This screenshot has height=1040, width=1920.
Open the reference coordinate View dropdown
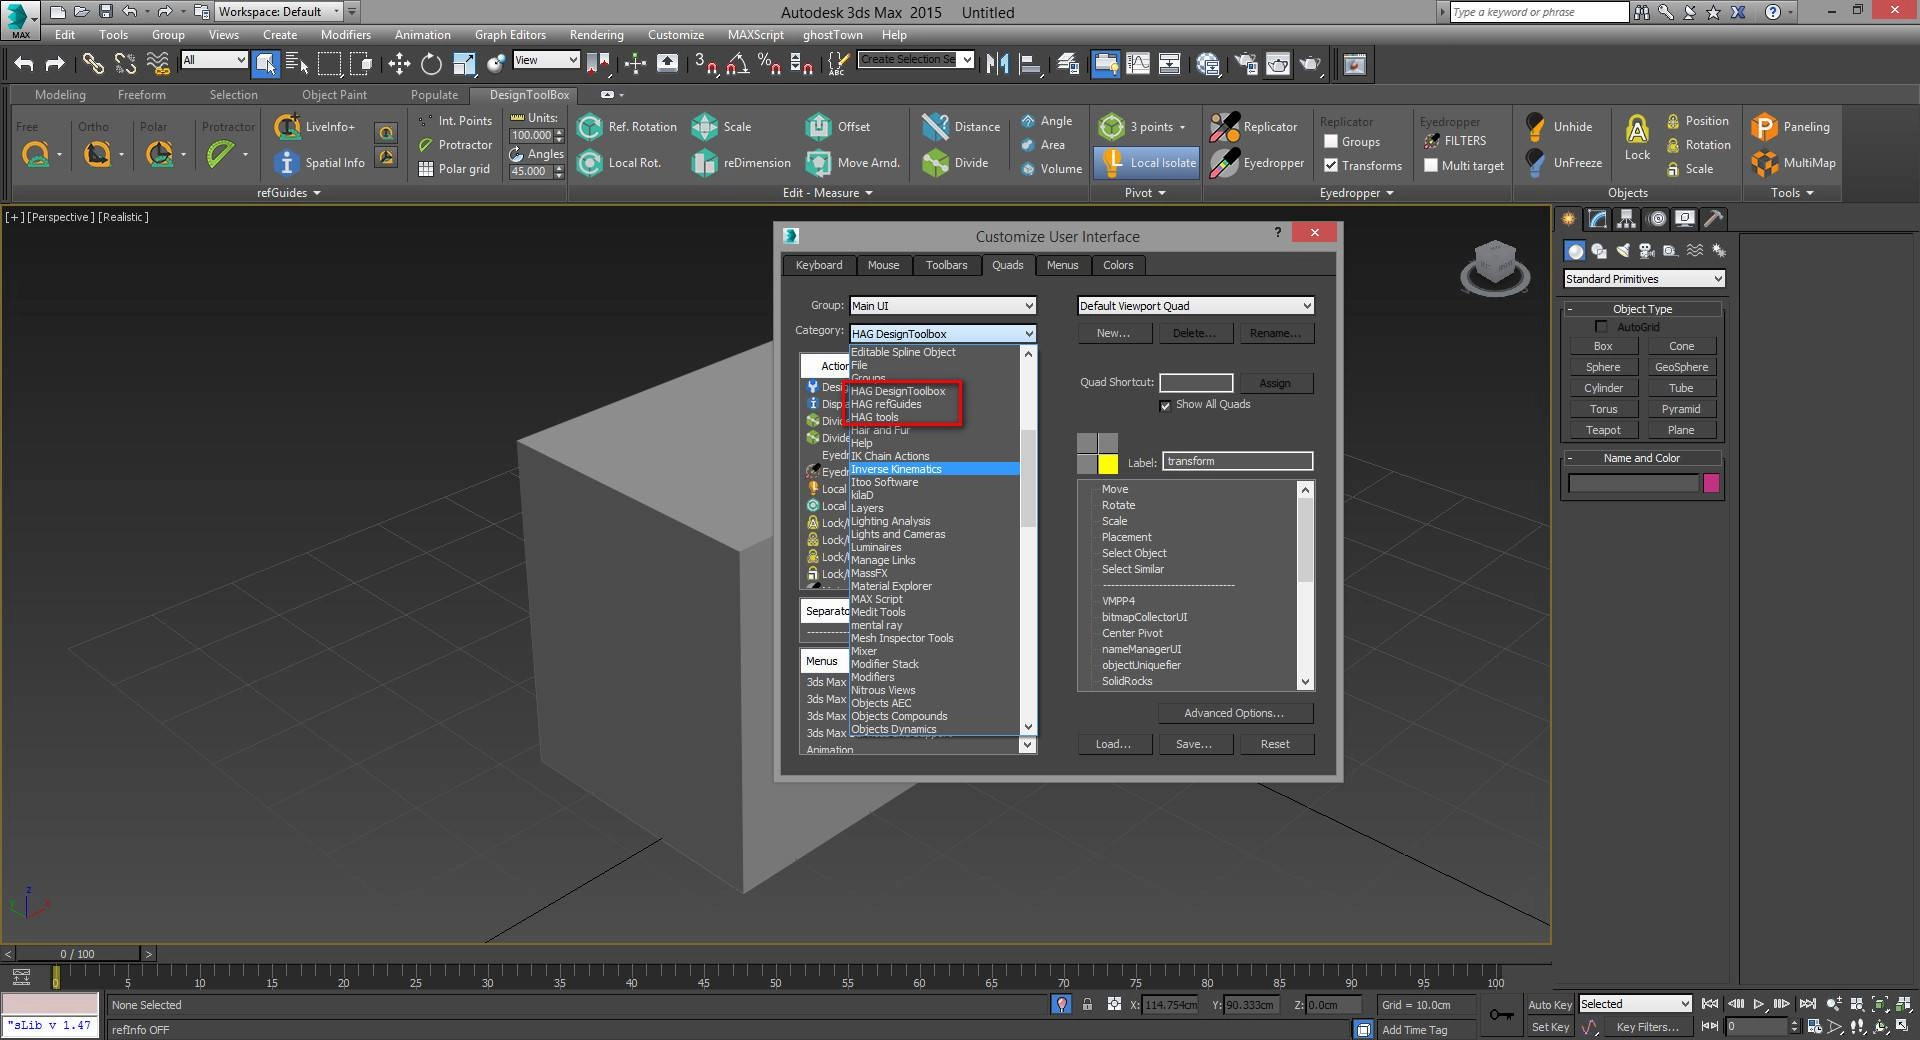tap(546, 60)
